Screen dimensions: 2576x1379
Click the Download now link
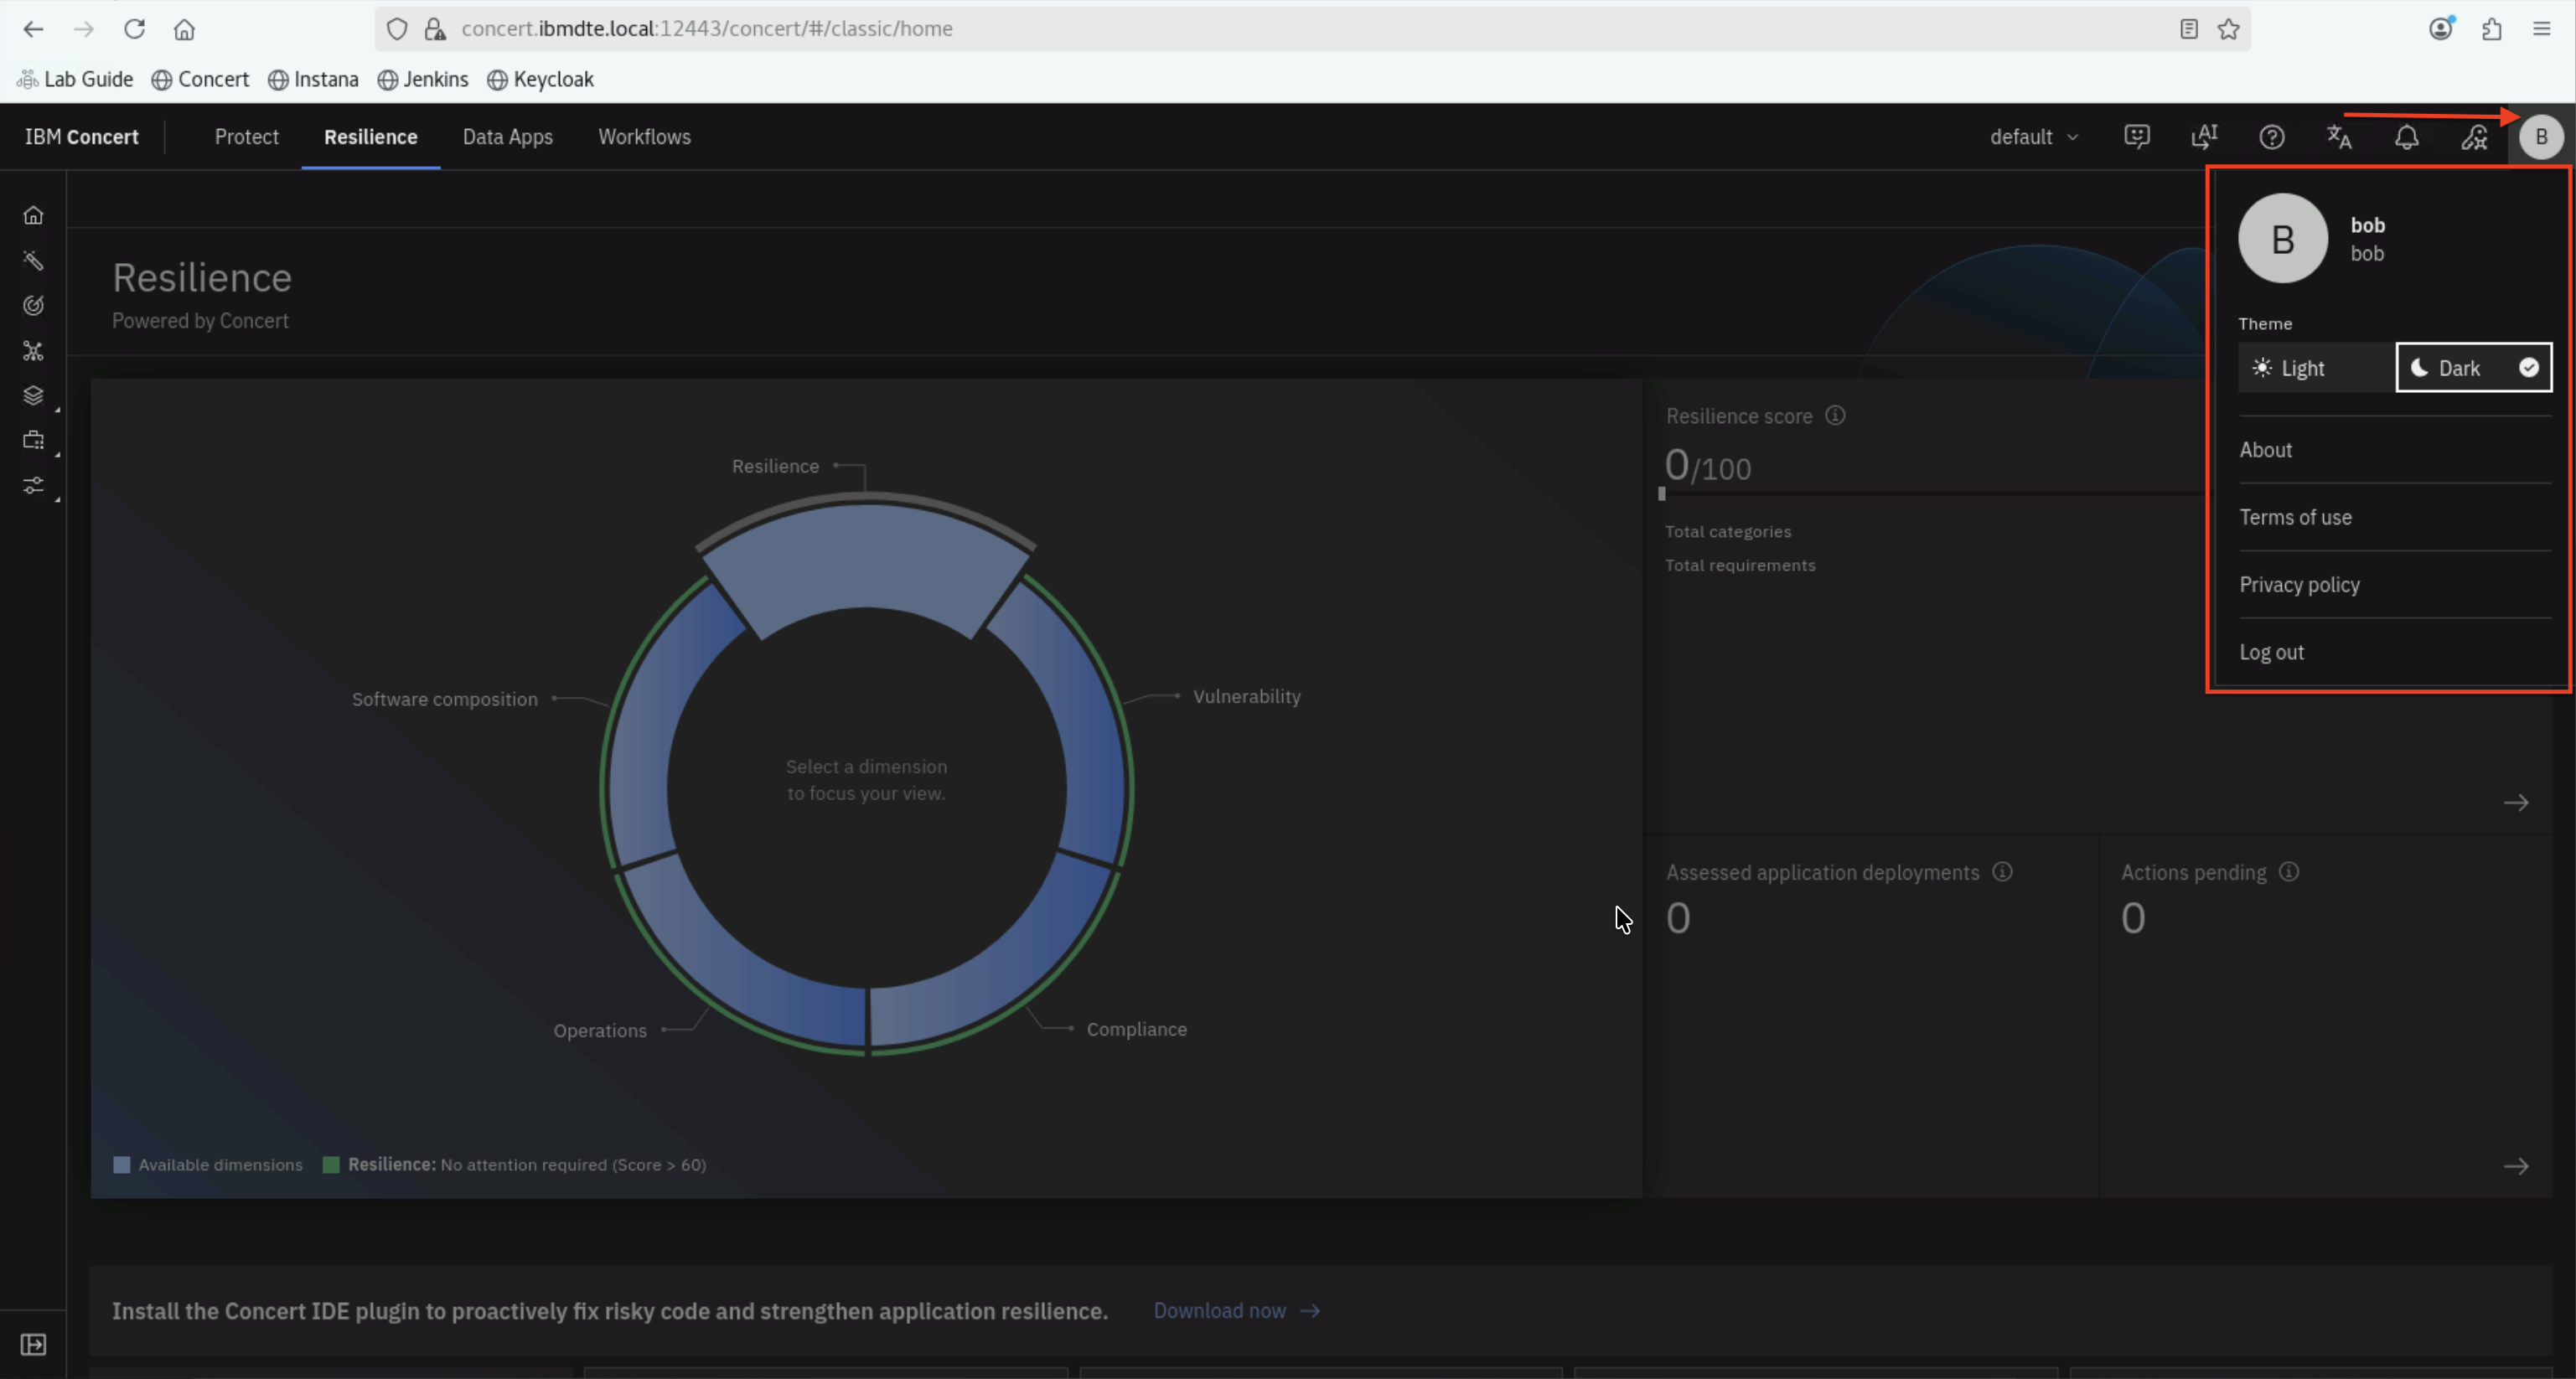click(x=1237, y=1311)
